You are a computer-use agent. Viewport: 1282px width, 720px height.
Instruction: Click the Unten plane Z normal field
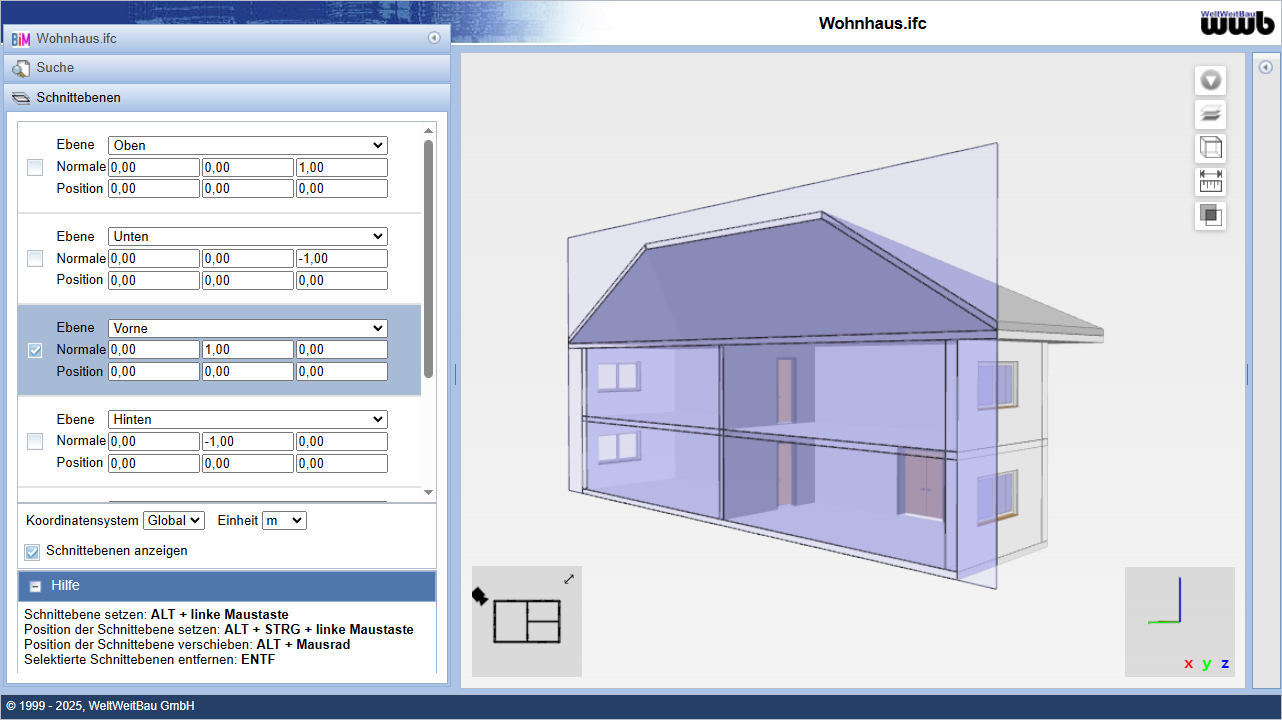[341, 259]
